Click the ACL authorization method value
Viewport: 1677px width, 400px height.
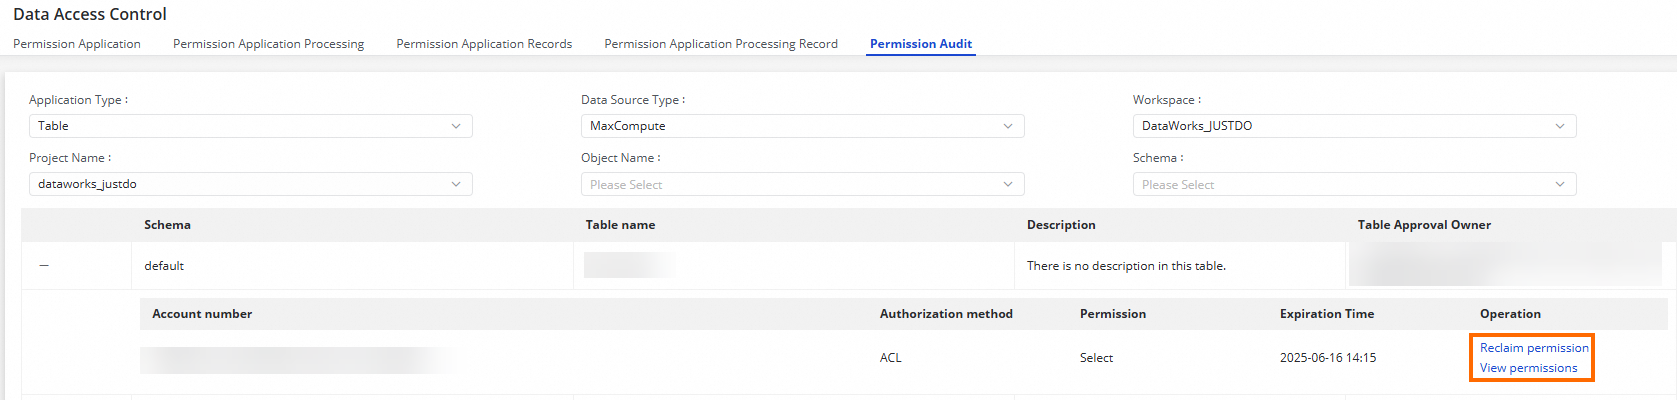(891, 358)
